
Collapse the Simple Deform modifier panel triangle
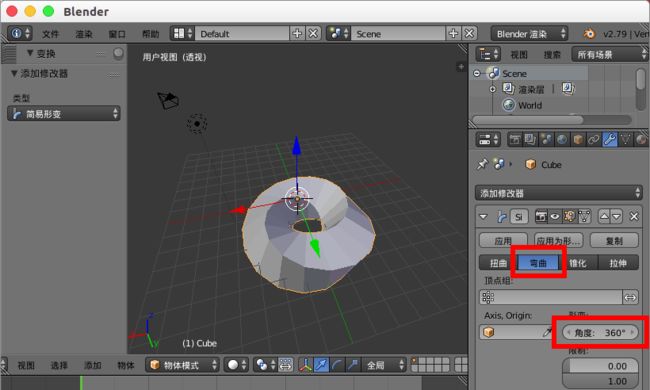click(483, 217)
